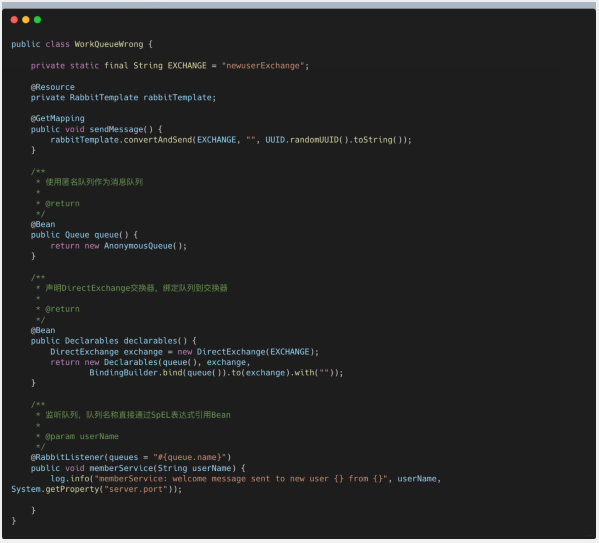Screen dimensions: 599x543
Task: Click the @GetMapping annotation
Action: coord(58,118)
